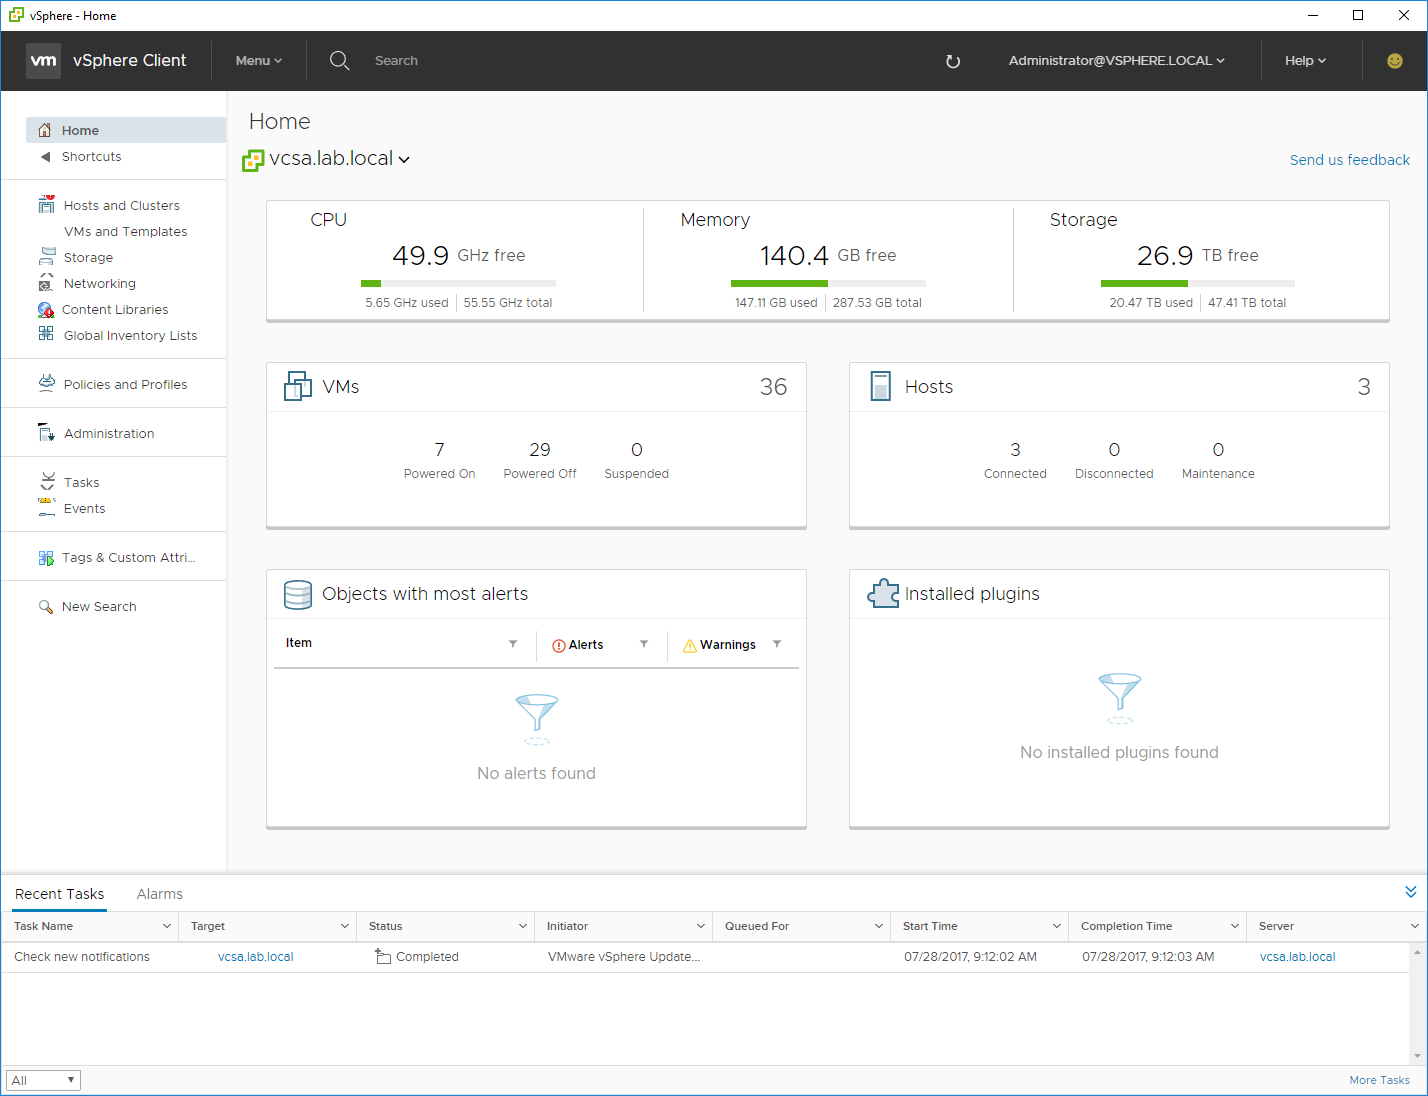This screenshot has width=1428, height=1096.
Task: Click the red Alerts column icon
Action: coord(559,646)
